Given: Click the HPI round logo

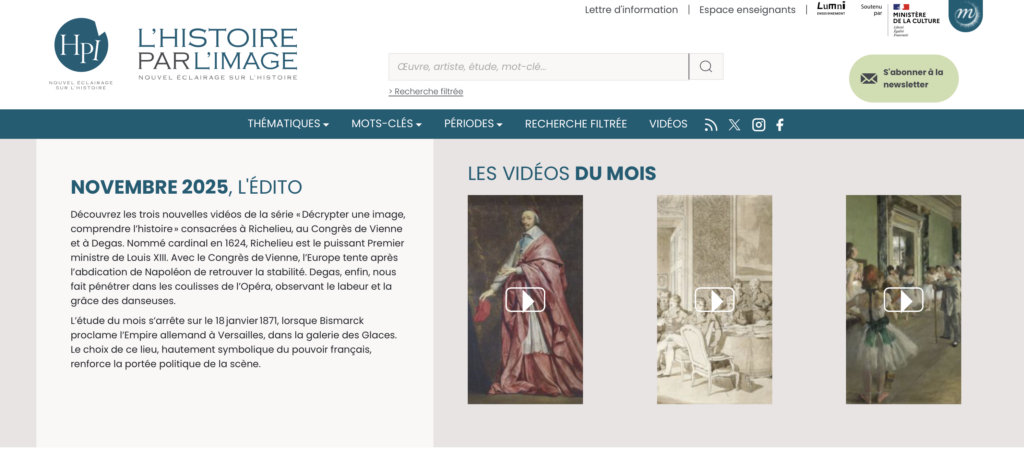Looking at the screenshot, I should pos(81,46).
